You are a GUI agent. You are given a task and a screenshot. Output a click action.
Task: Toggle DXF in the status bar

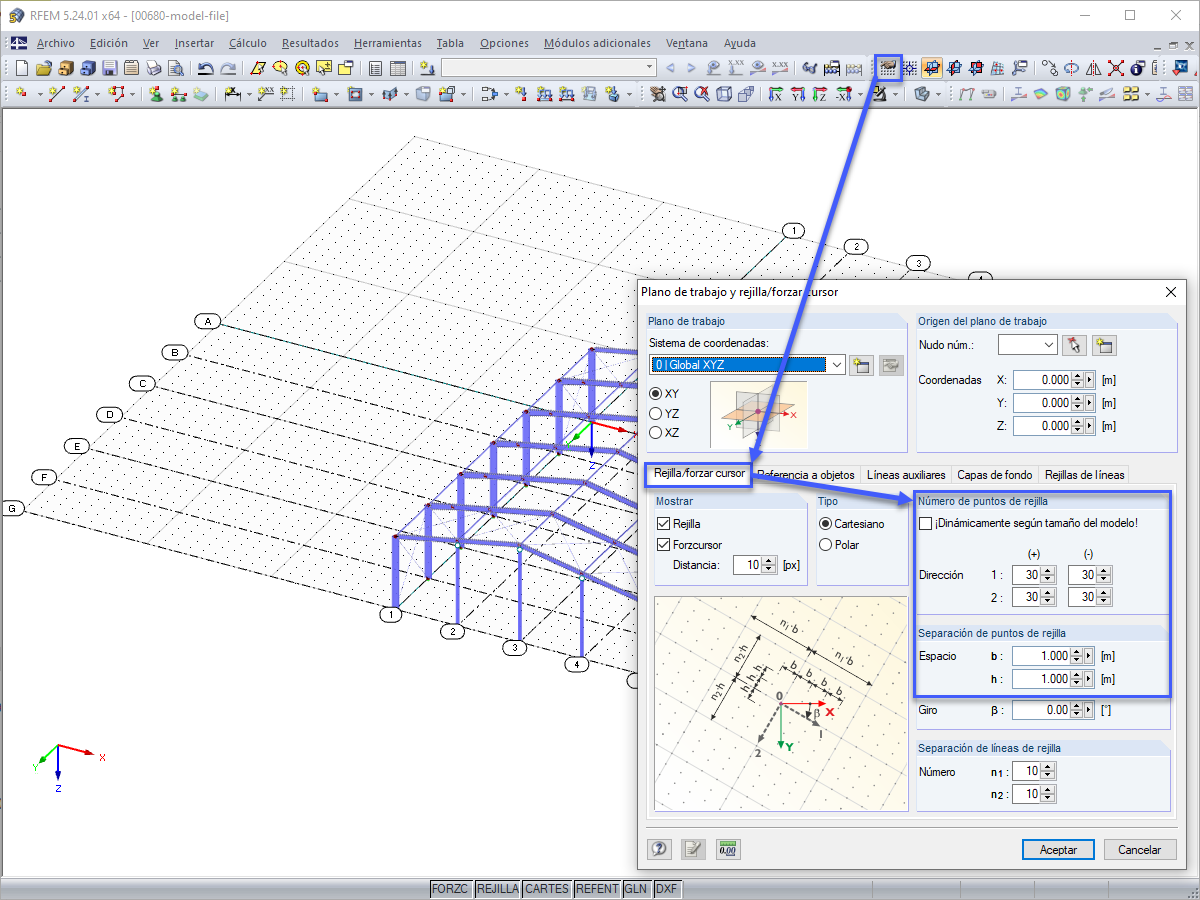(666, 888)
